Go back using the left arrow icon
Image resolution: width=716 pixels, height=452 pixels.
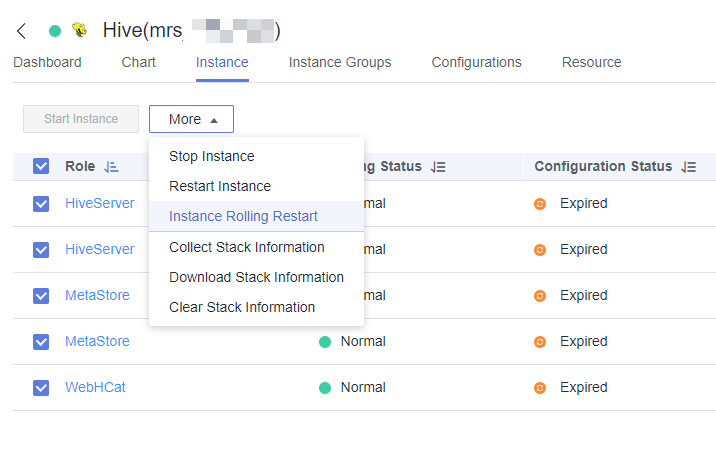[21, 31]
